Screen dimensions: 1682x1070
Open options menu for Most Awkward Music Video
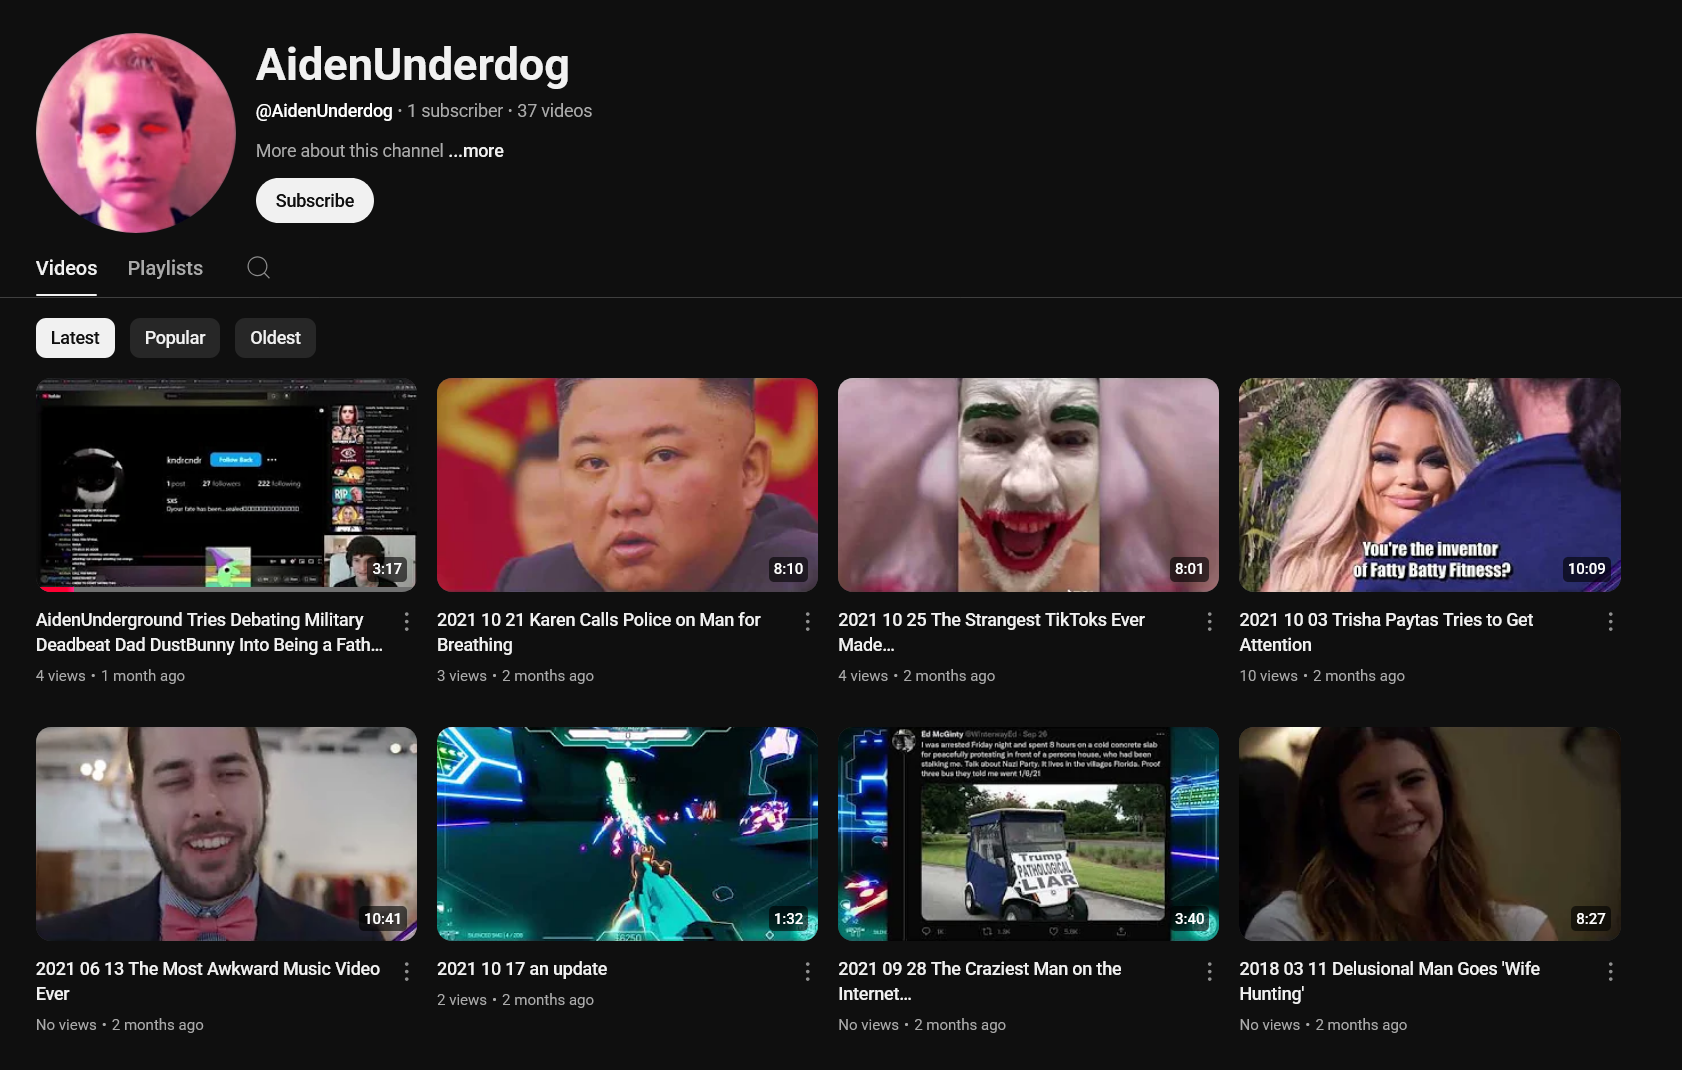(406, 971)
